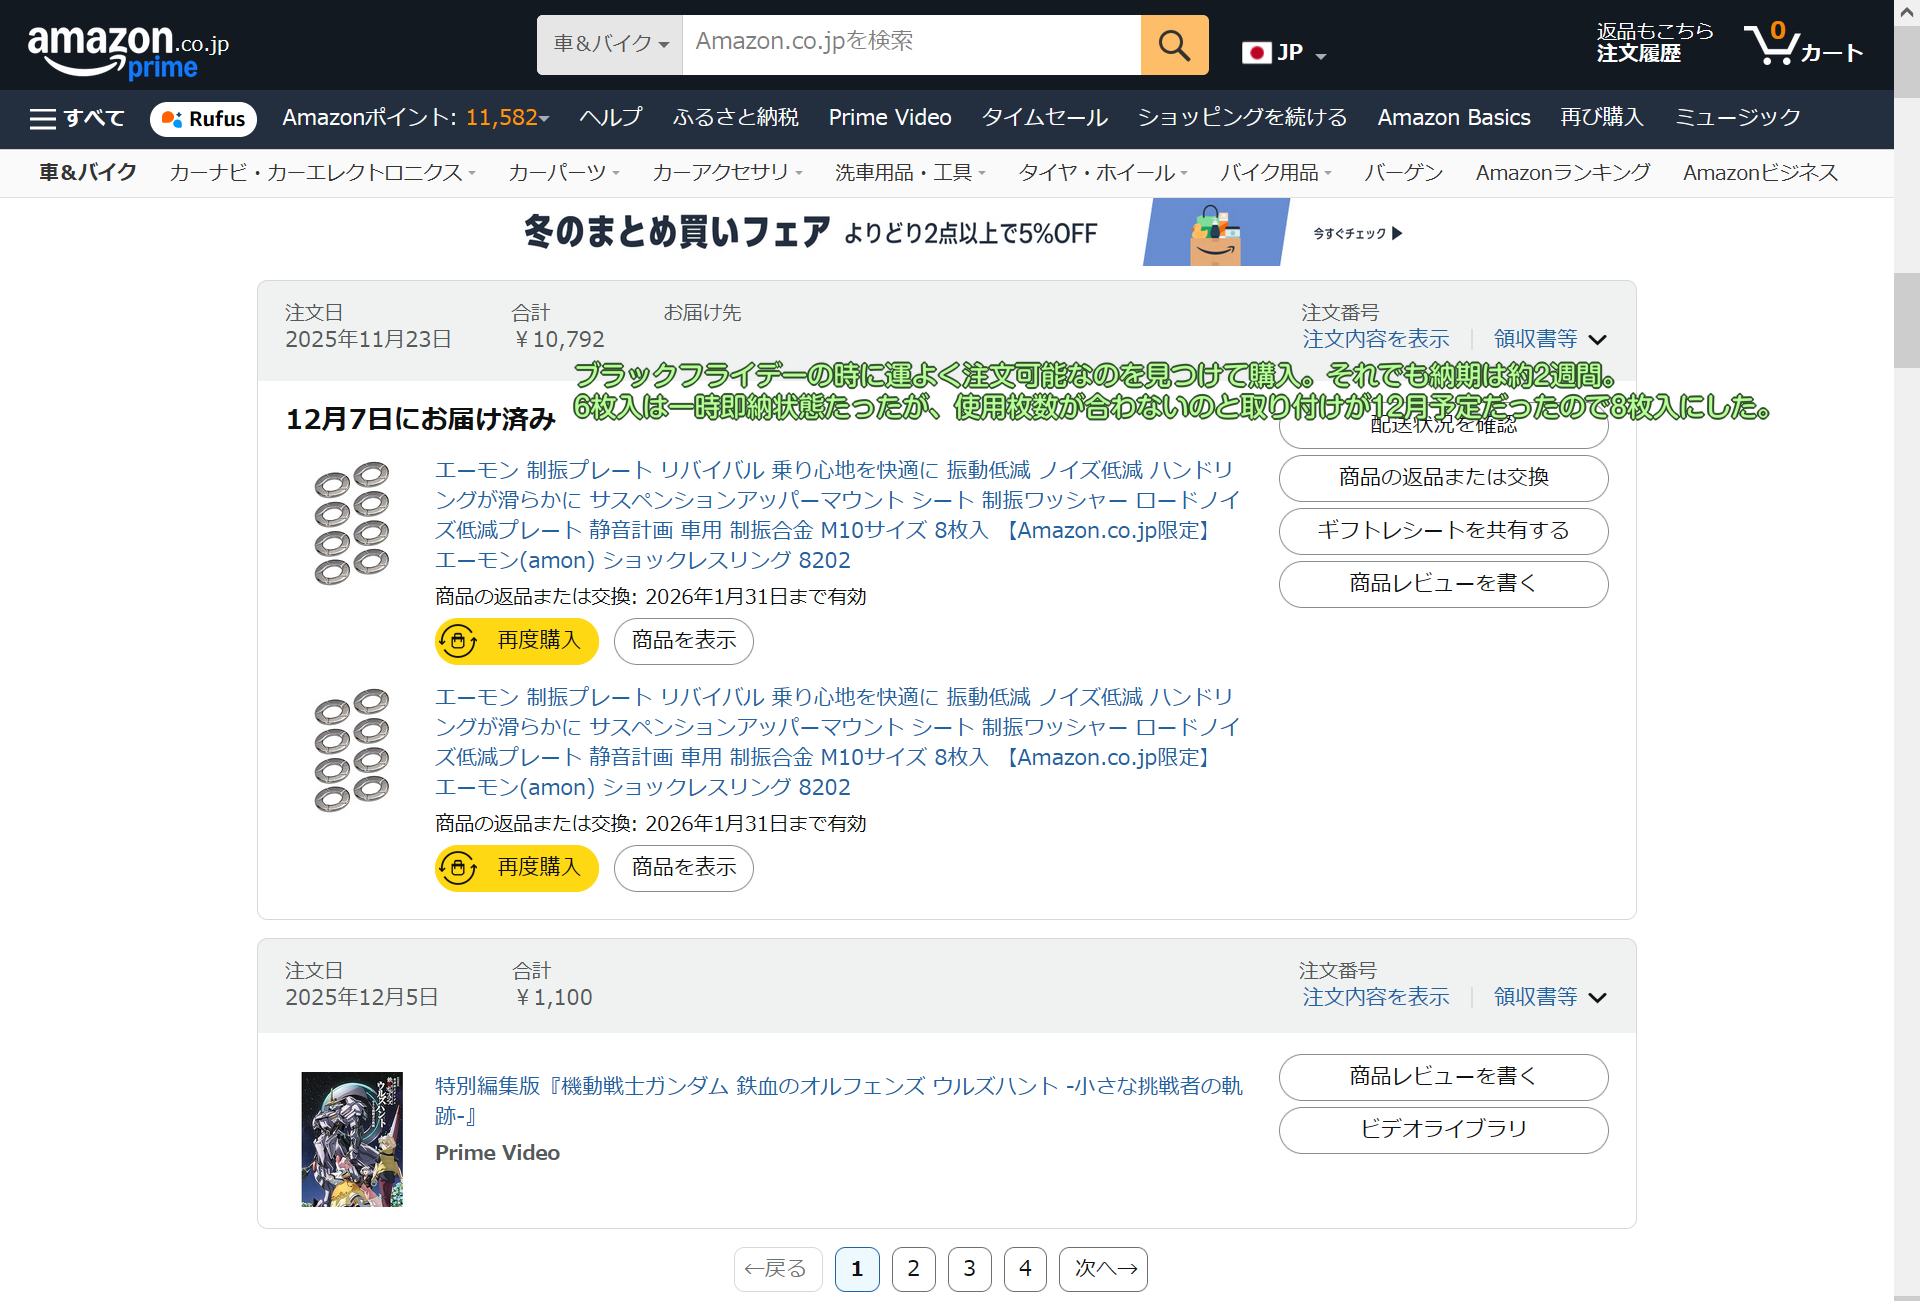Open the すべて hamburger menu
Viewport: 1920px width, 1301px height.
point(77,119)
